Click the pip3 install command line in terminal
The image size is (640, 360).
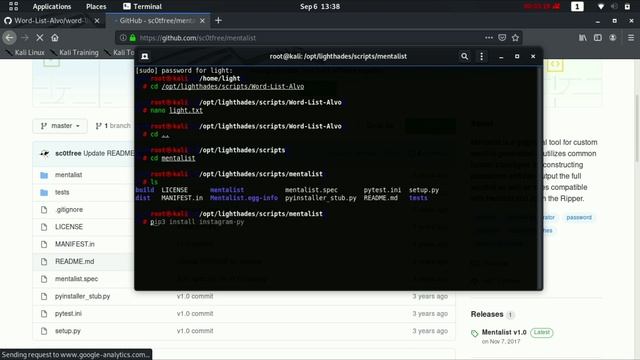pos(197,222)
